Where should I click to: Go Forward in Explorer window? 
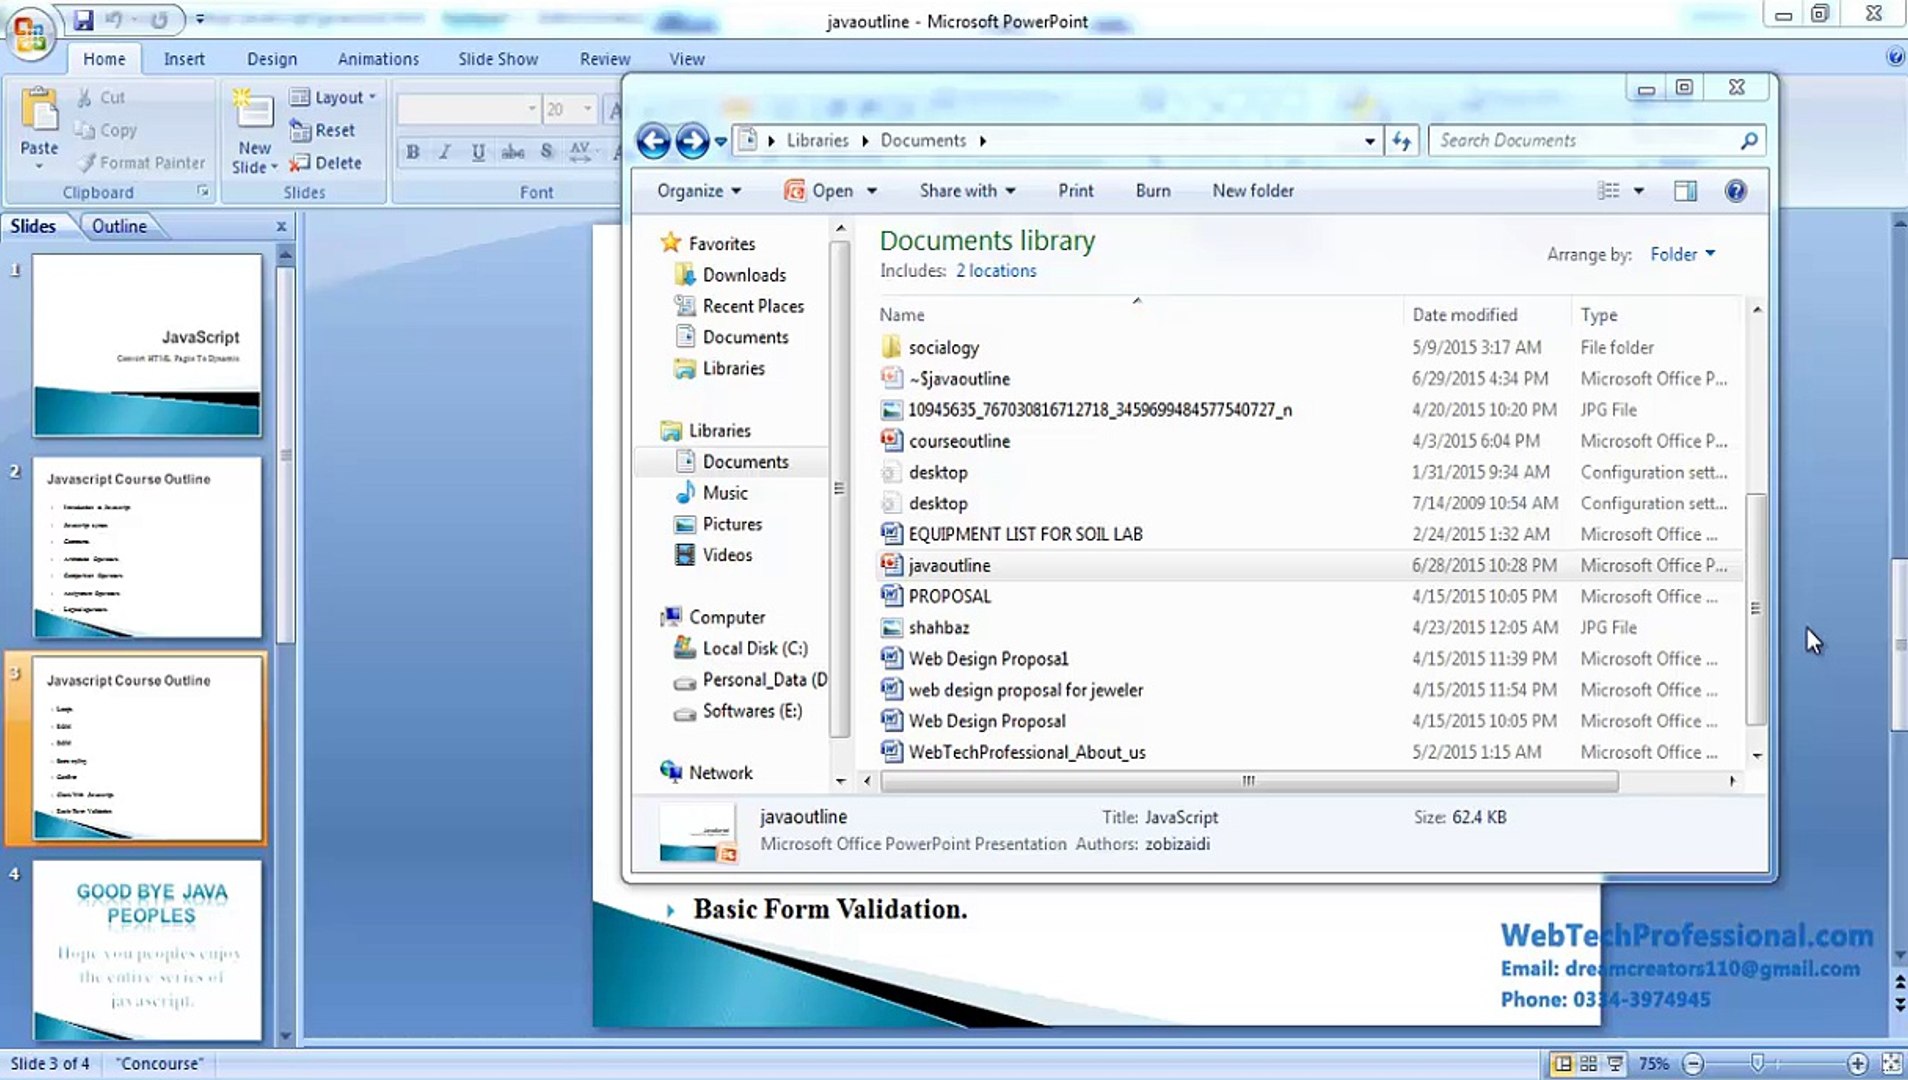point(692,141)
